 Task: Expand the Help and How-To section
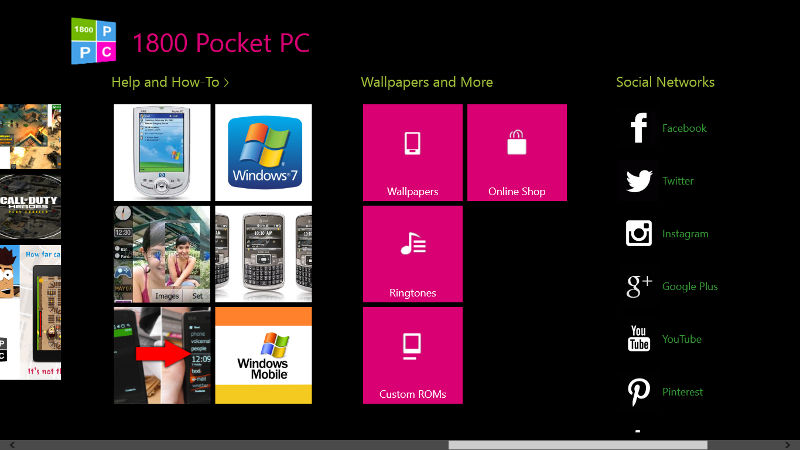170,82
